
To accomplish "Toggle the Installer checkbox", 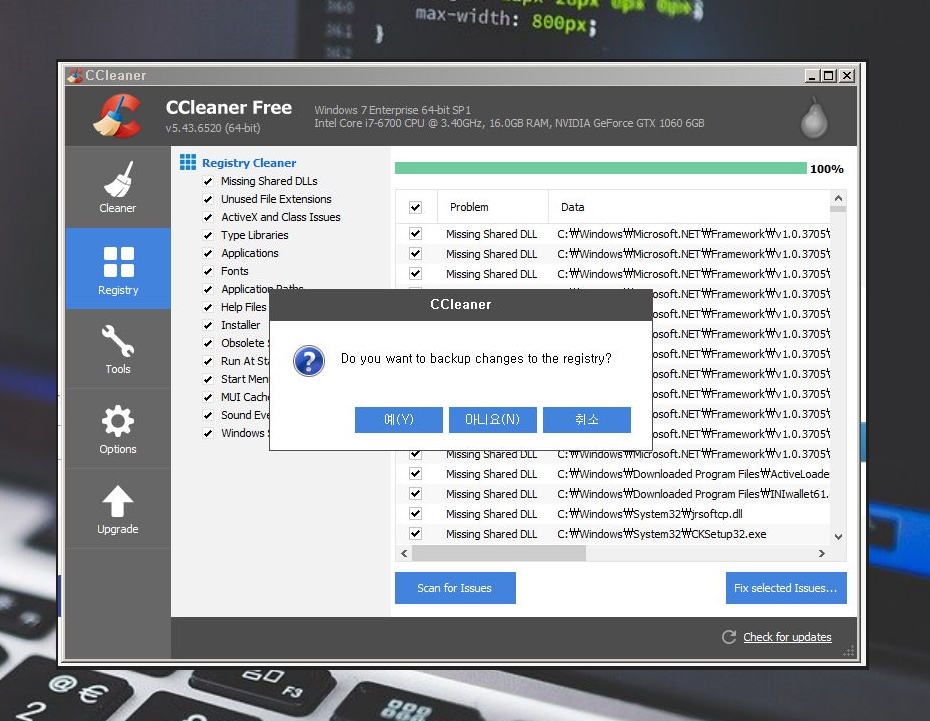I will 208,326.
